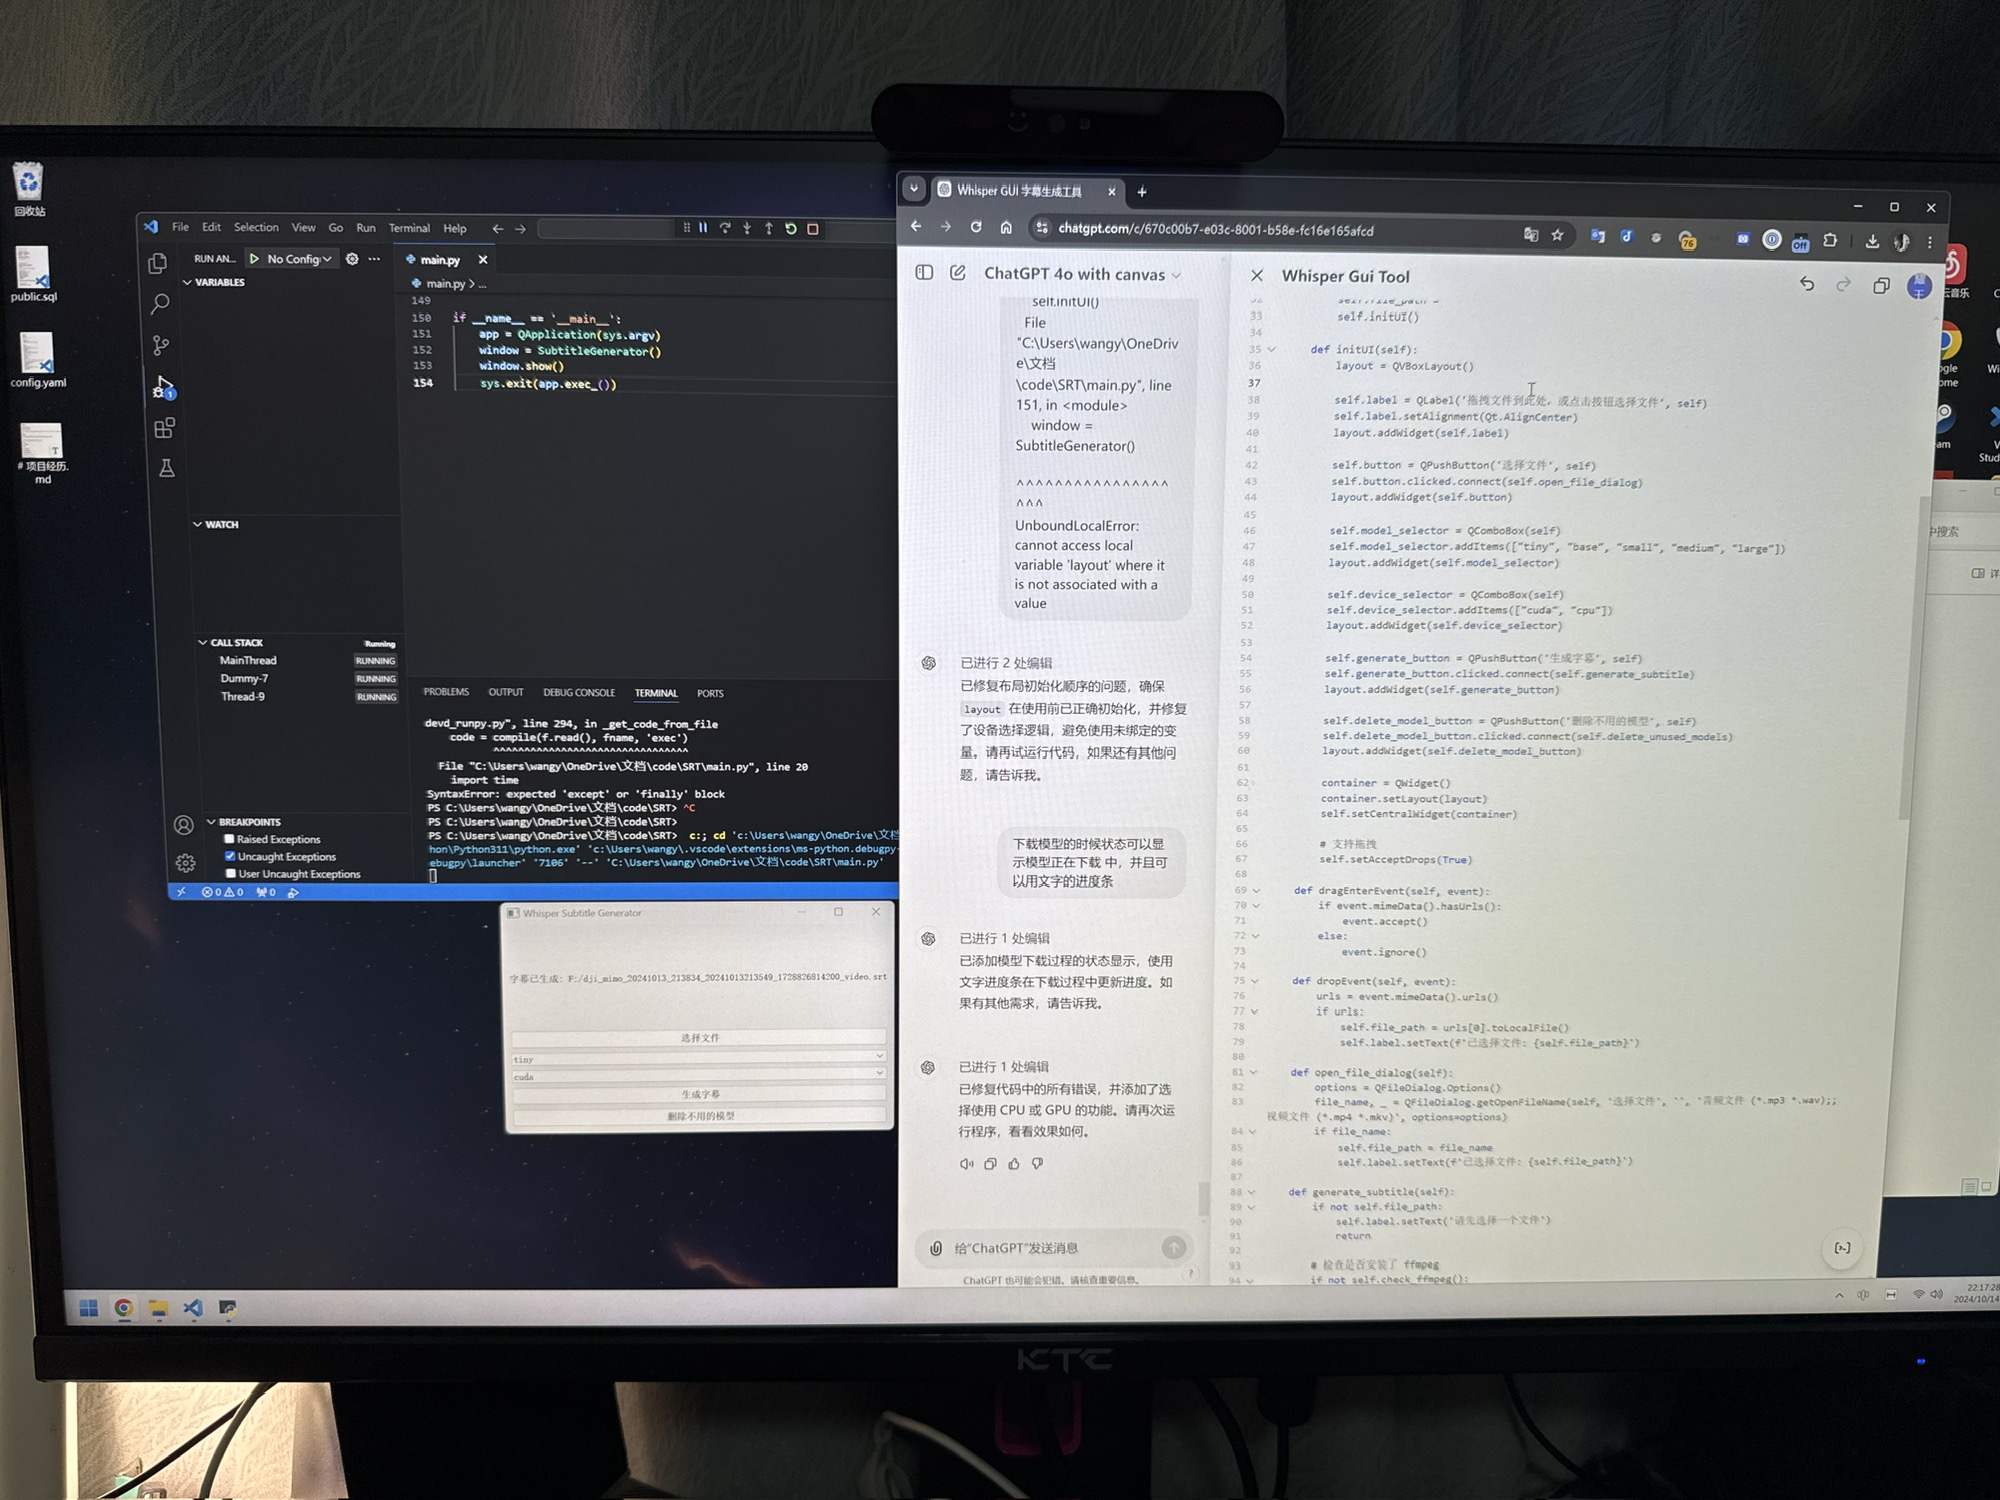Image resolution: width=2000 pixels, height=1500 pixels.
Task: Disable the Uncaught Exceptions breakpoint
Action: pyautogui.click(x=230, y=856)
